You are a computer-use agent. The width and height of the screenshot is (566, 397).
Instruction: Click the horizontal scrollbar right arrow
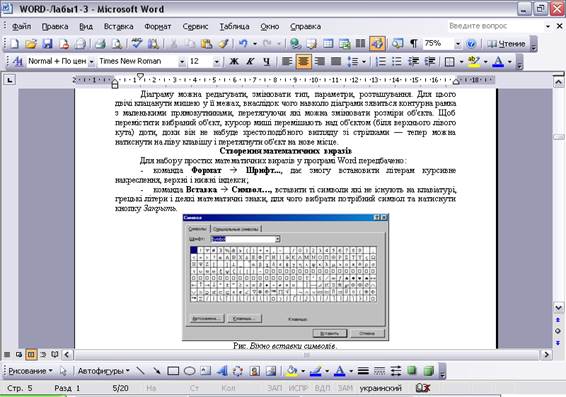tap(546, 355)
